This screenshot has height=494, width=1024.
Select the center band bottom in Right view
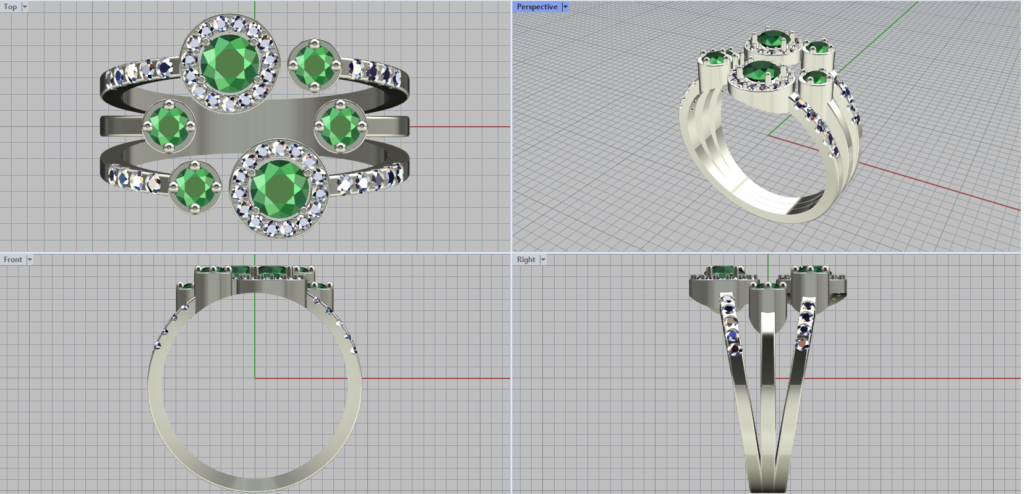[767, 470]
